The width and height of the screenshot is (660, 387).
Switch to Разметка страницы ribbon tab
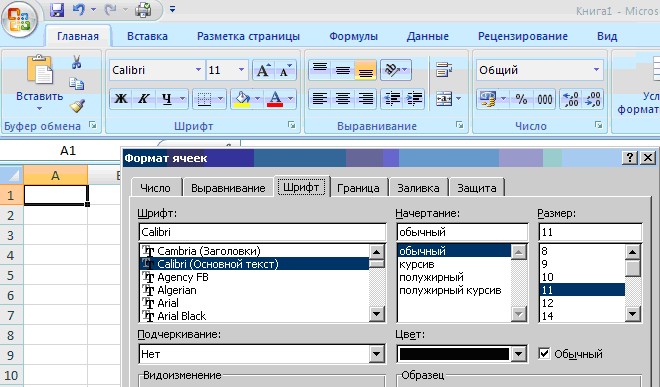tap(248, 36)
